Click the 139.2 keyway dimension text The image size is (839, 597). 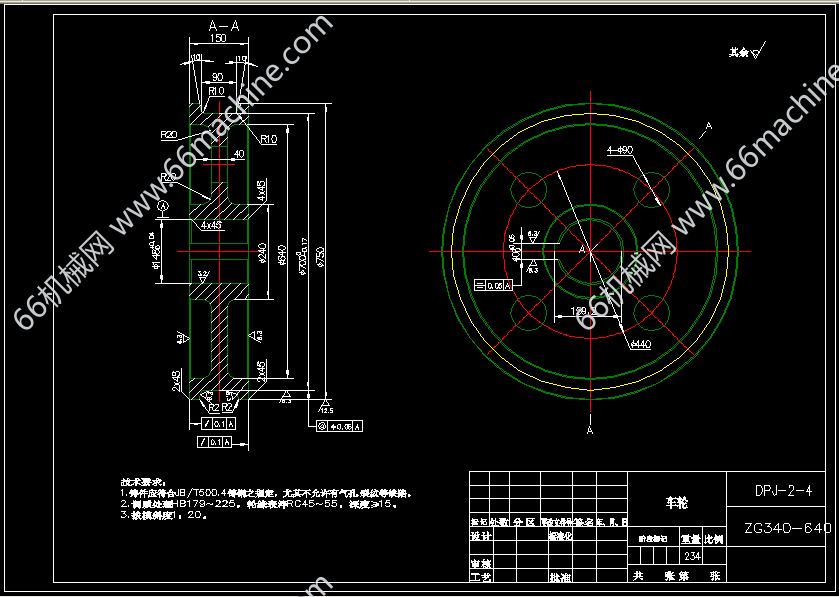point(585,311)
